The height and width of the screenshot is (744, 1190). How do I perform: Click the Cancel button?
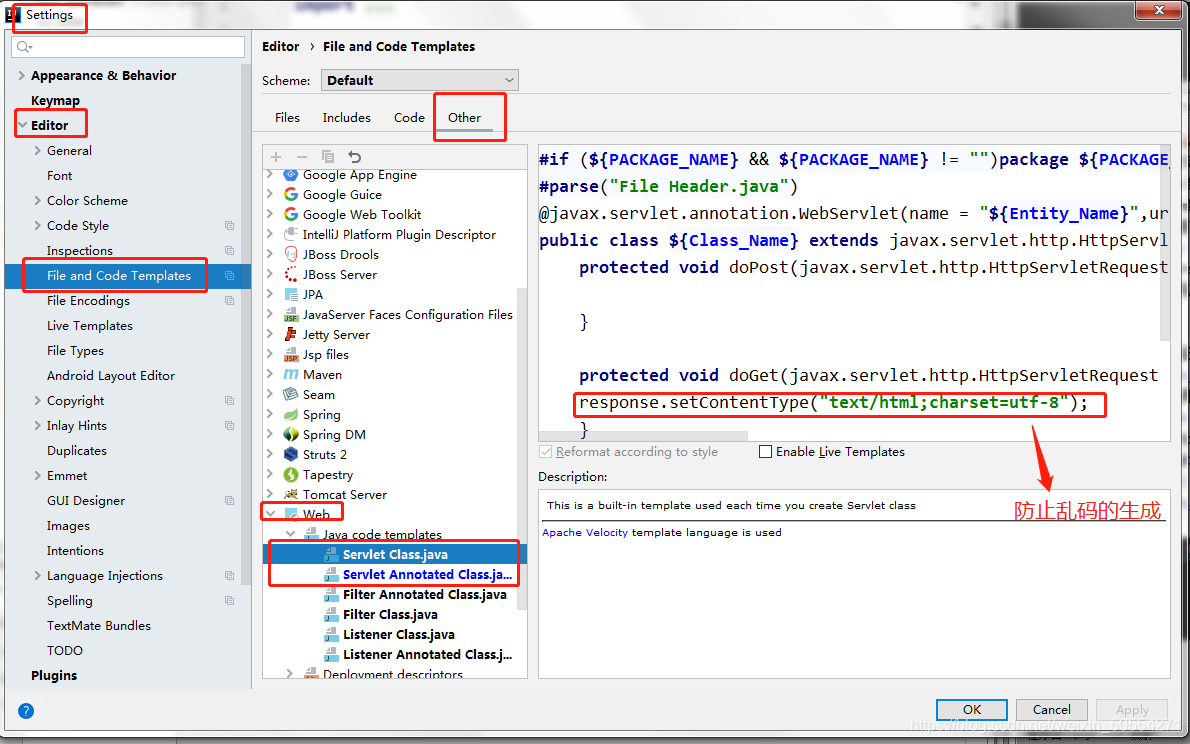click(x=1051, y=710)
